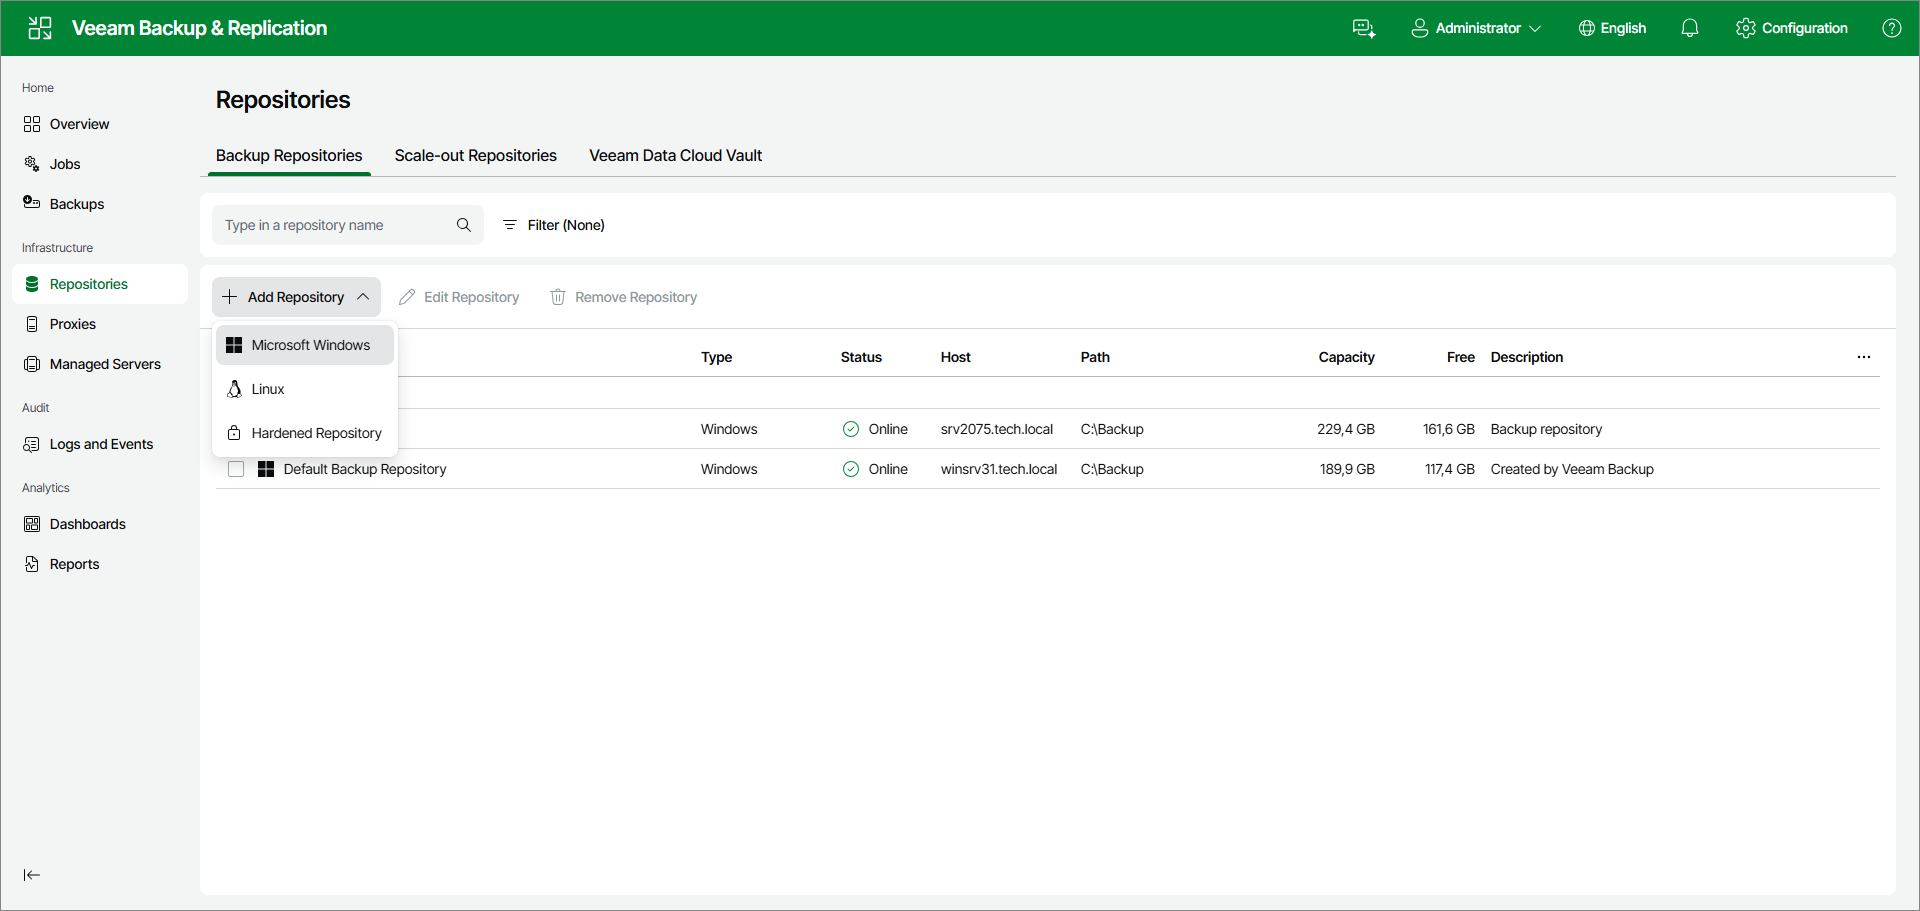Switch to Veeam Data Cloud Vault tab
This screenshot has width=1920, height=911.
tap(675, 155)
